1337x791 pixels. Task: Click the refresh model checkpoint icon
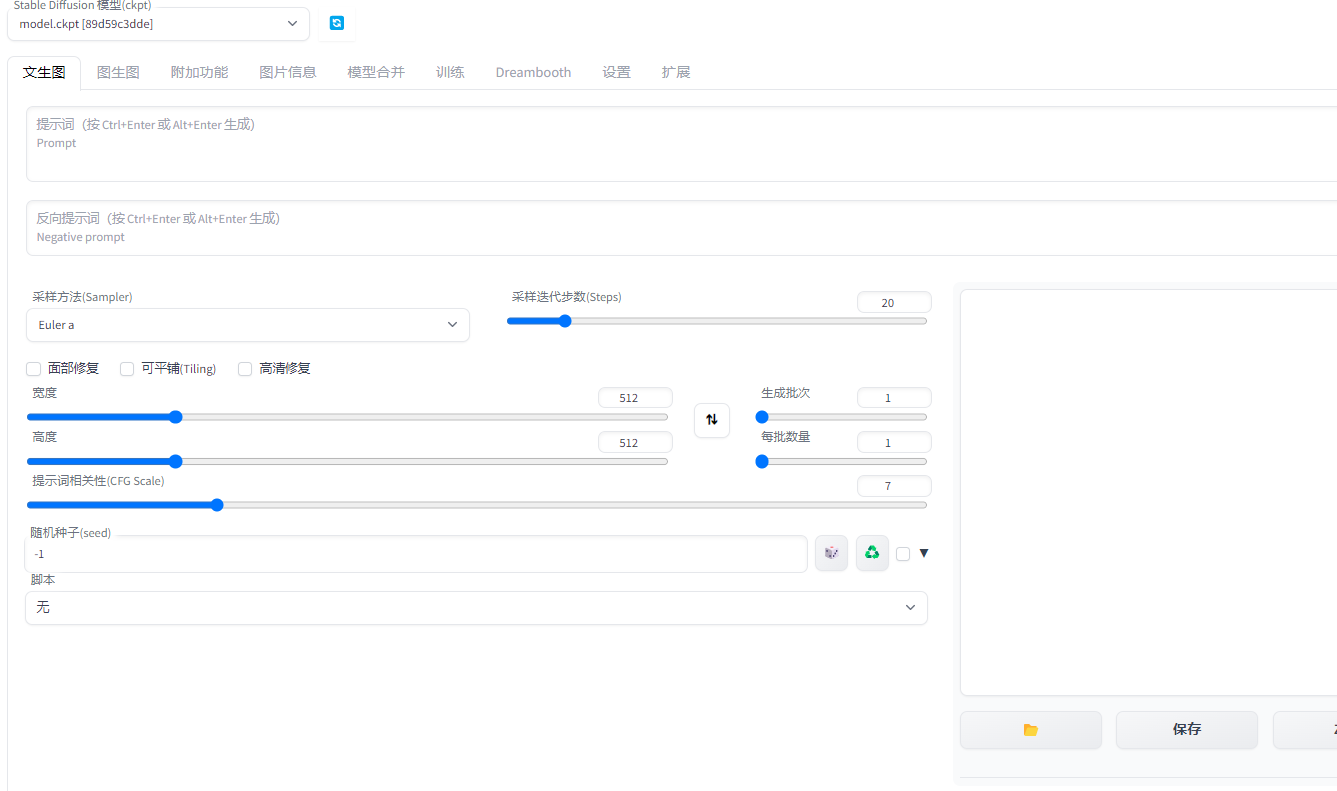click(337, 23)
